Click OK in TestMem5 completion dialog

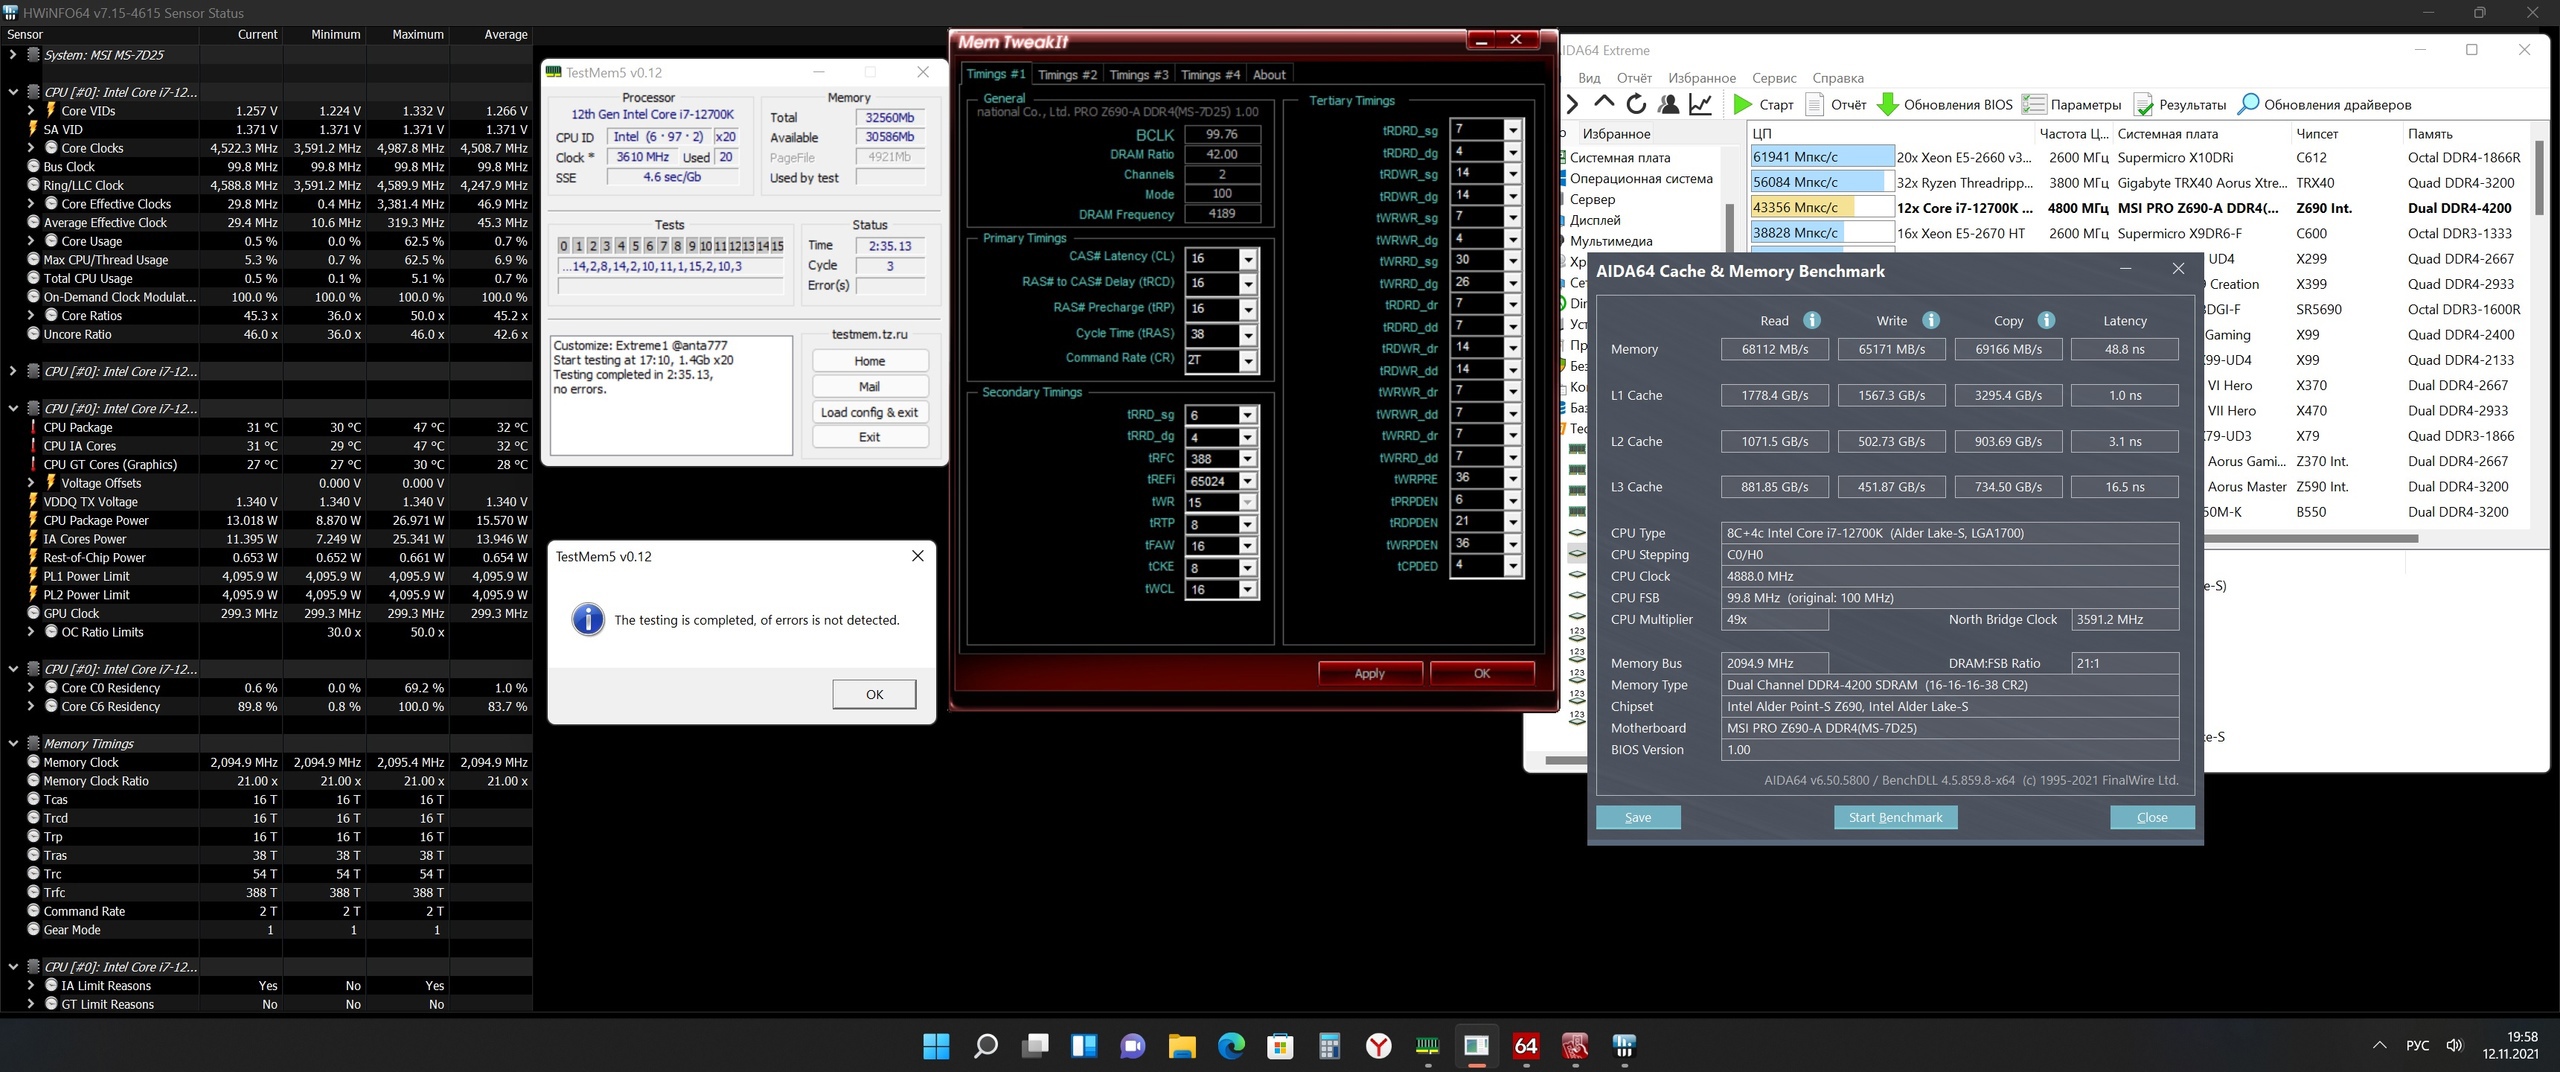874,694
